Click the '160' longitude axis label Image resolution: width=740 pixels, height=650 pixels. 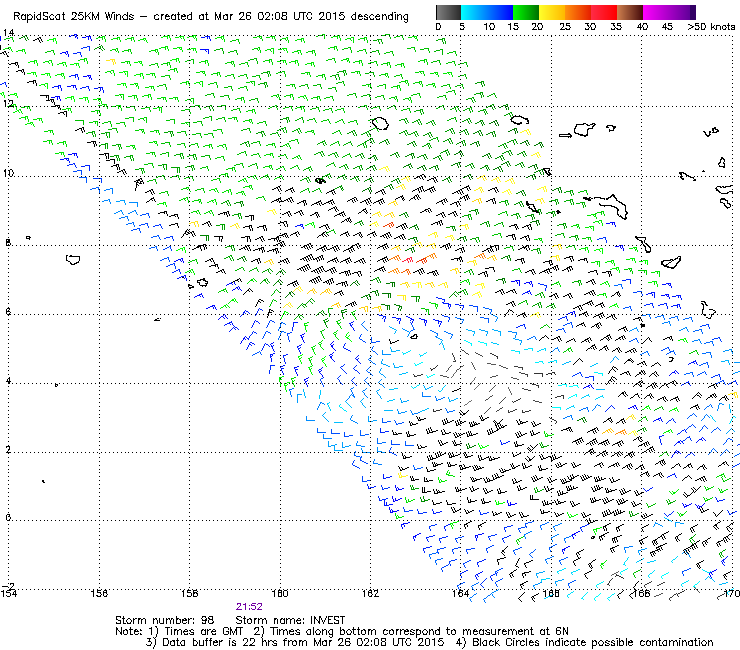280,593
